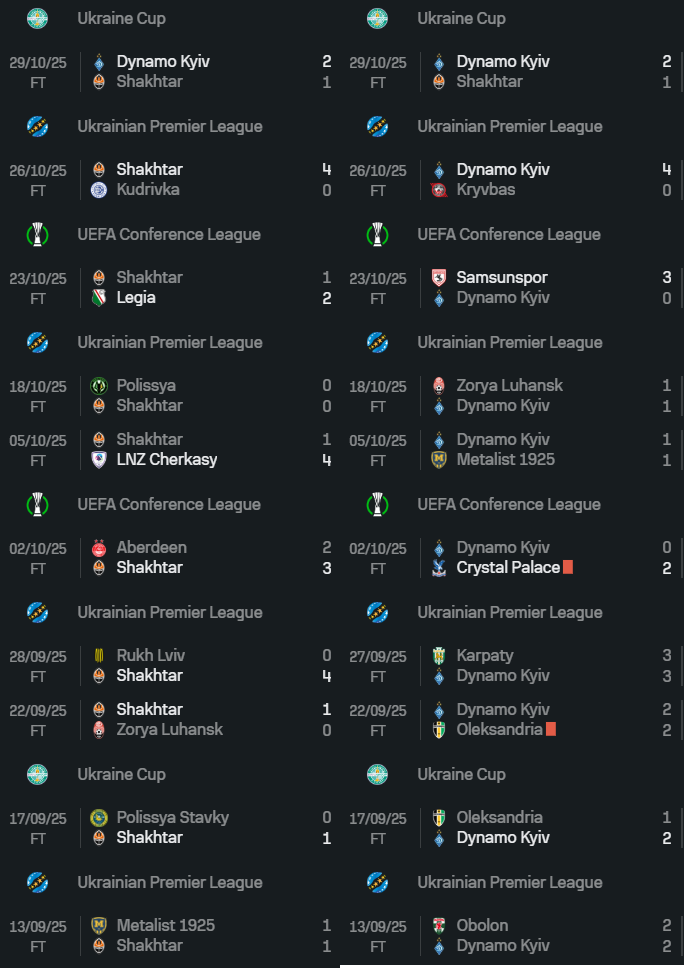Click the 27/09/25 FT status for Karpaty match
This screenshot has height=968, width=684.
click(x=378, y=677)
